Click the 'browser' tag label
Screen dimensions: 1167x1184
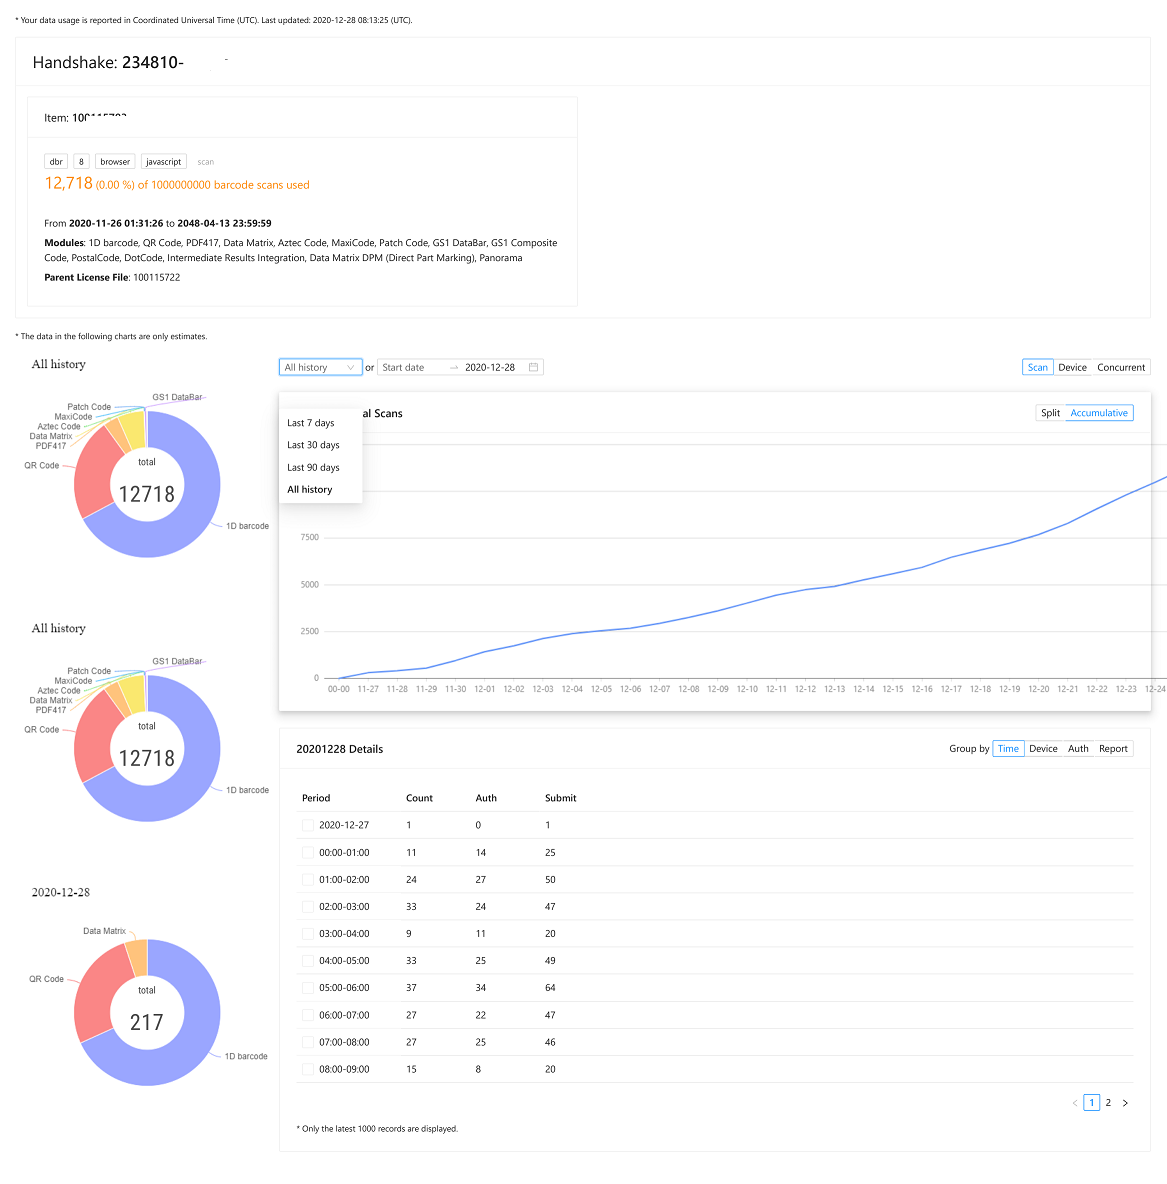tap(115, 162)
